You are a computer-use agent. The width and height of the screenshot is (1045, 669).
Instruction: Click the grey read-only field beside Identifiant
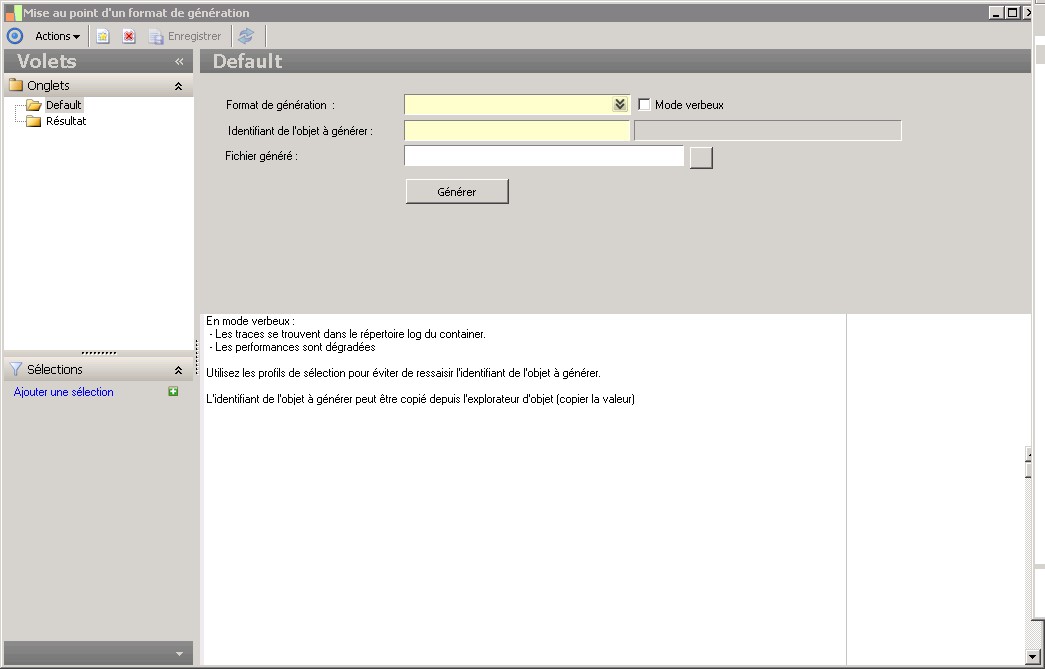tap(768, 131)
